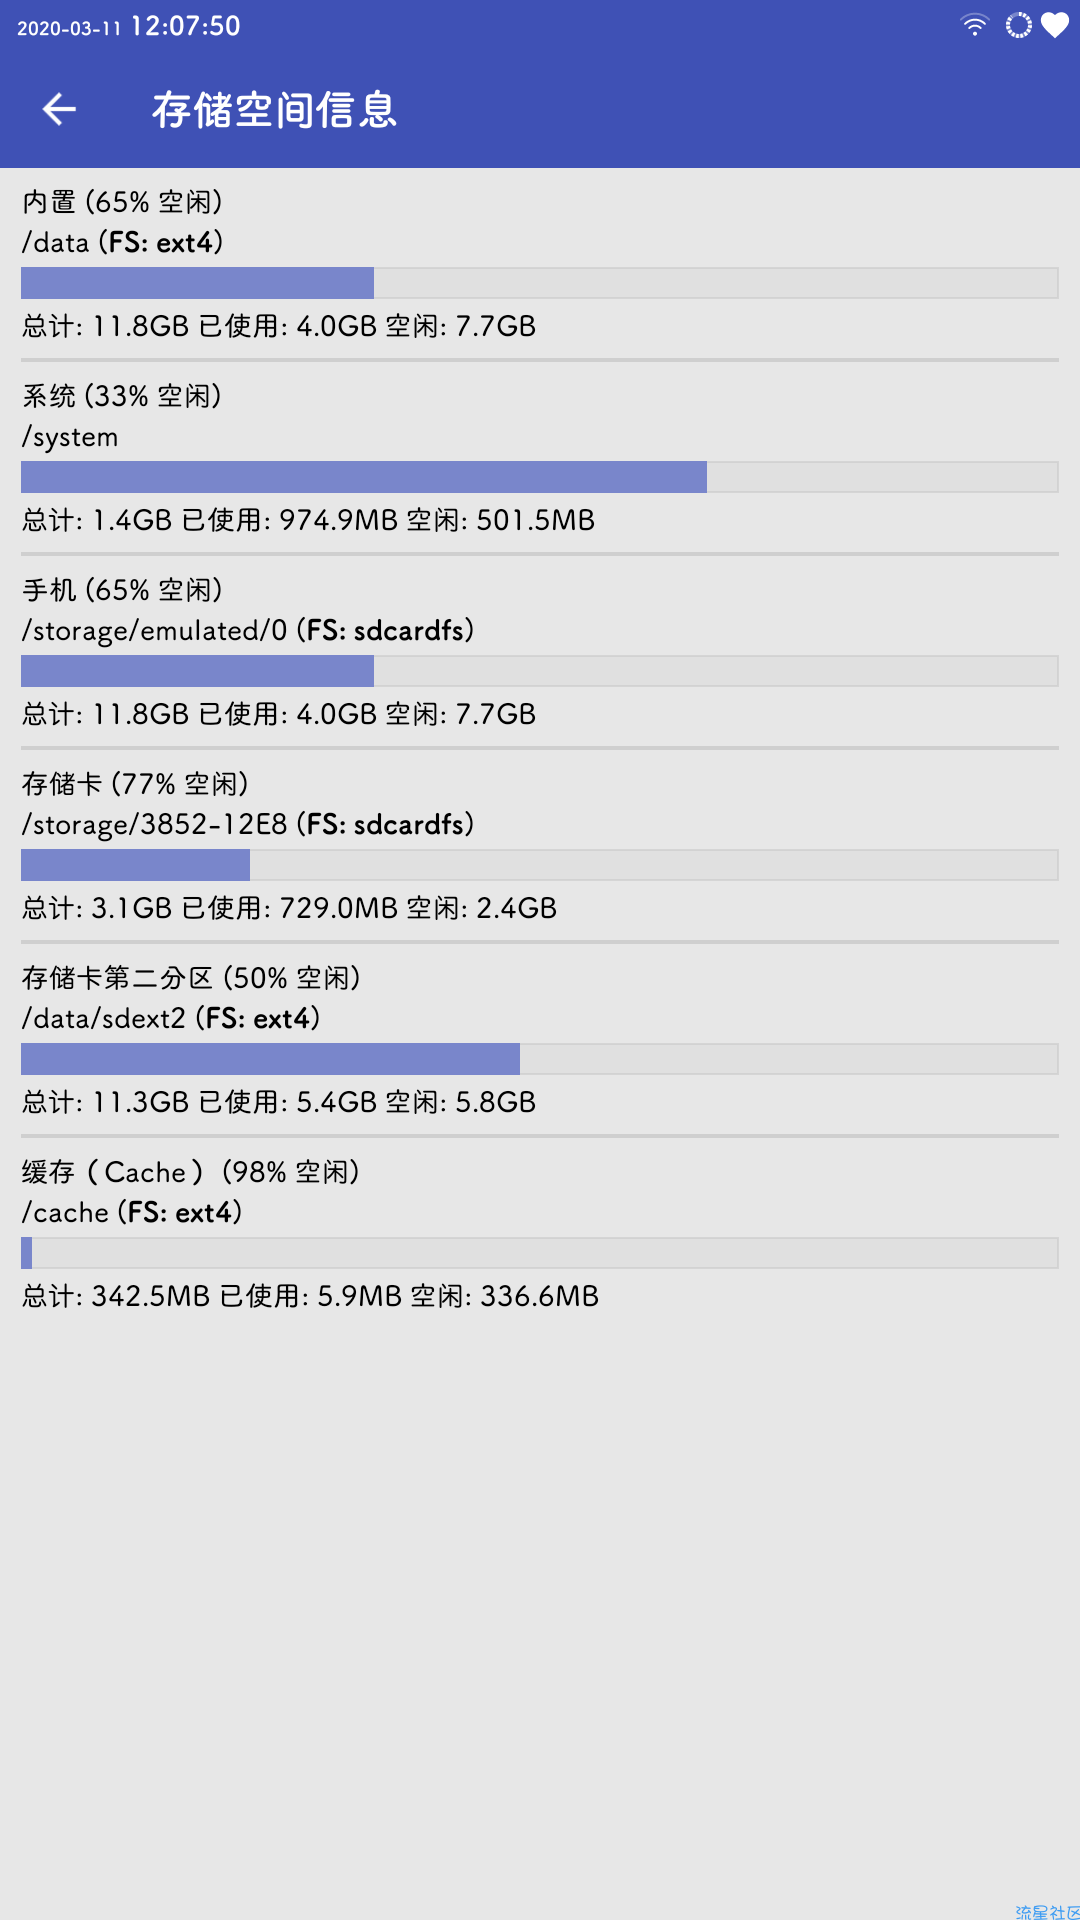Tap the dotted circle status icon
The image size is (1080, 1920).
click(1018, 25)
